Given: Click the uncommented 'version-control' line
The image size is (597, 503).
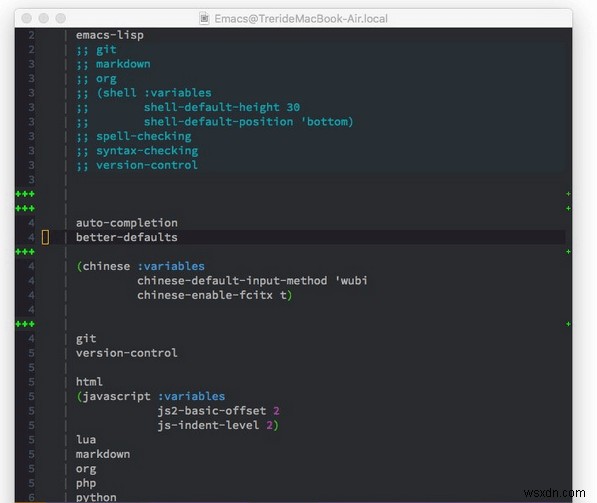Looking at the screenshot, I should click(127, 353).
